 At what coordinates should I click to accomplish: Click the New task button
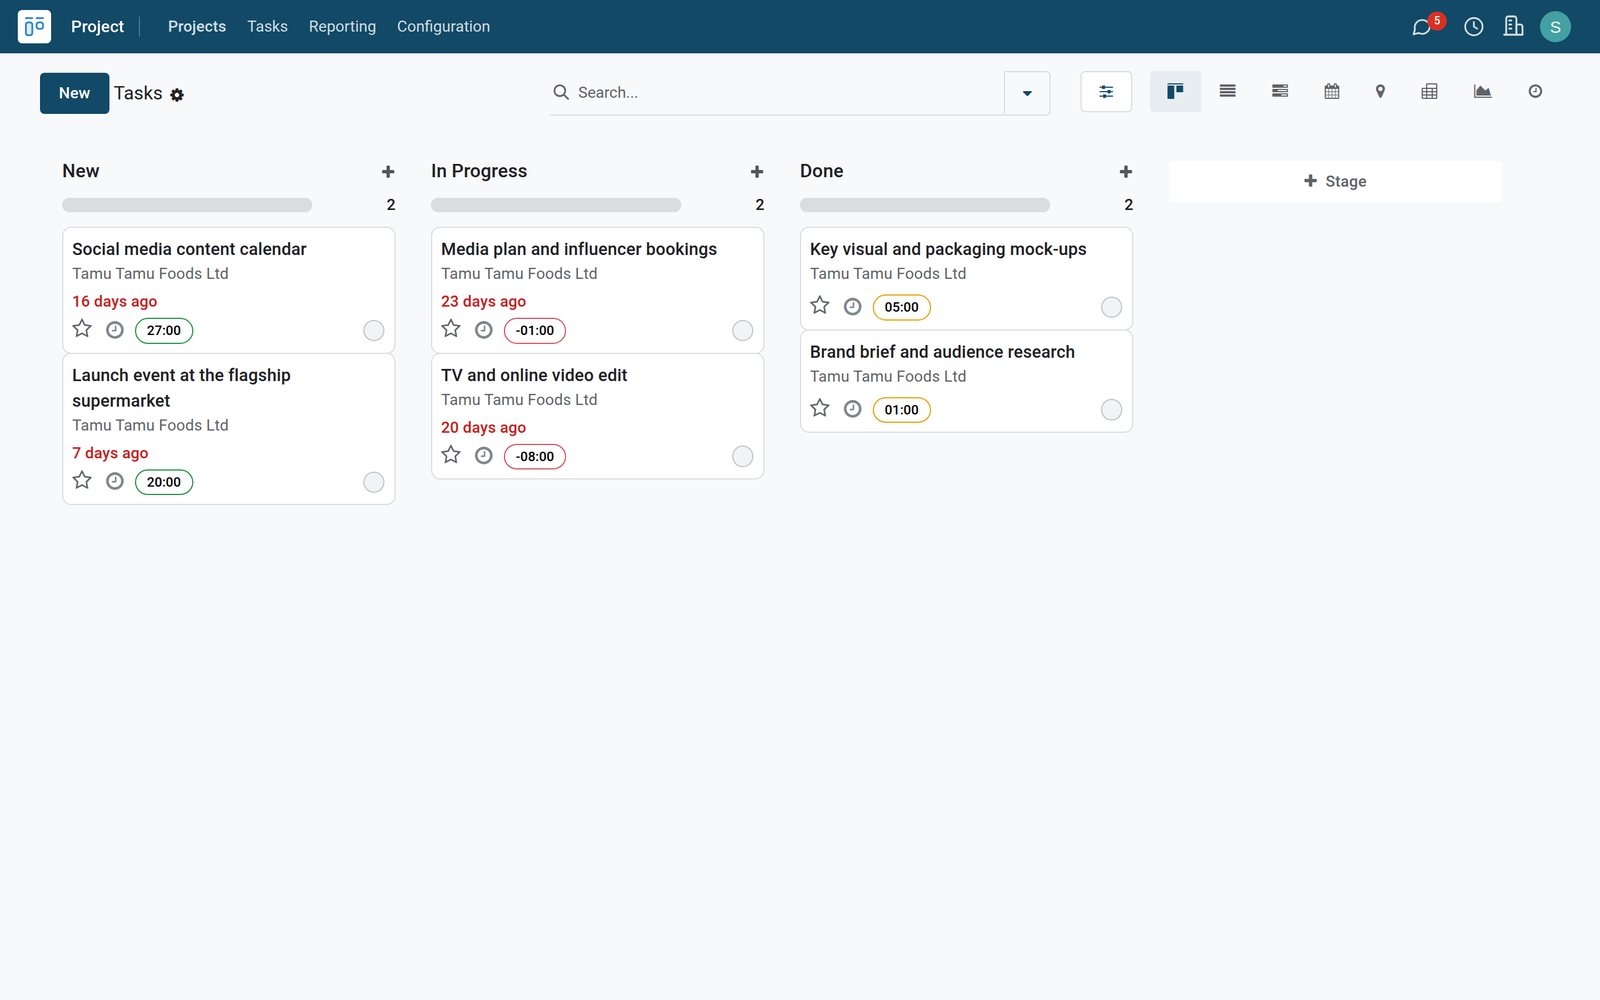click(75, 93)
